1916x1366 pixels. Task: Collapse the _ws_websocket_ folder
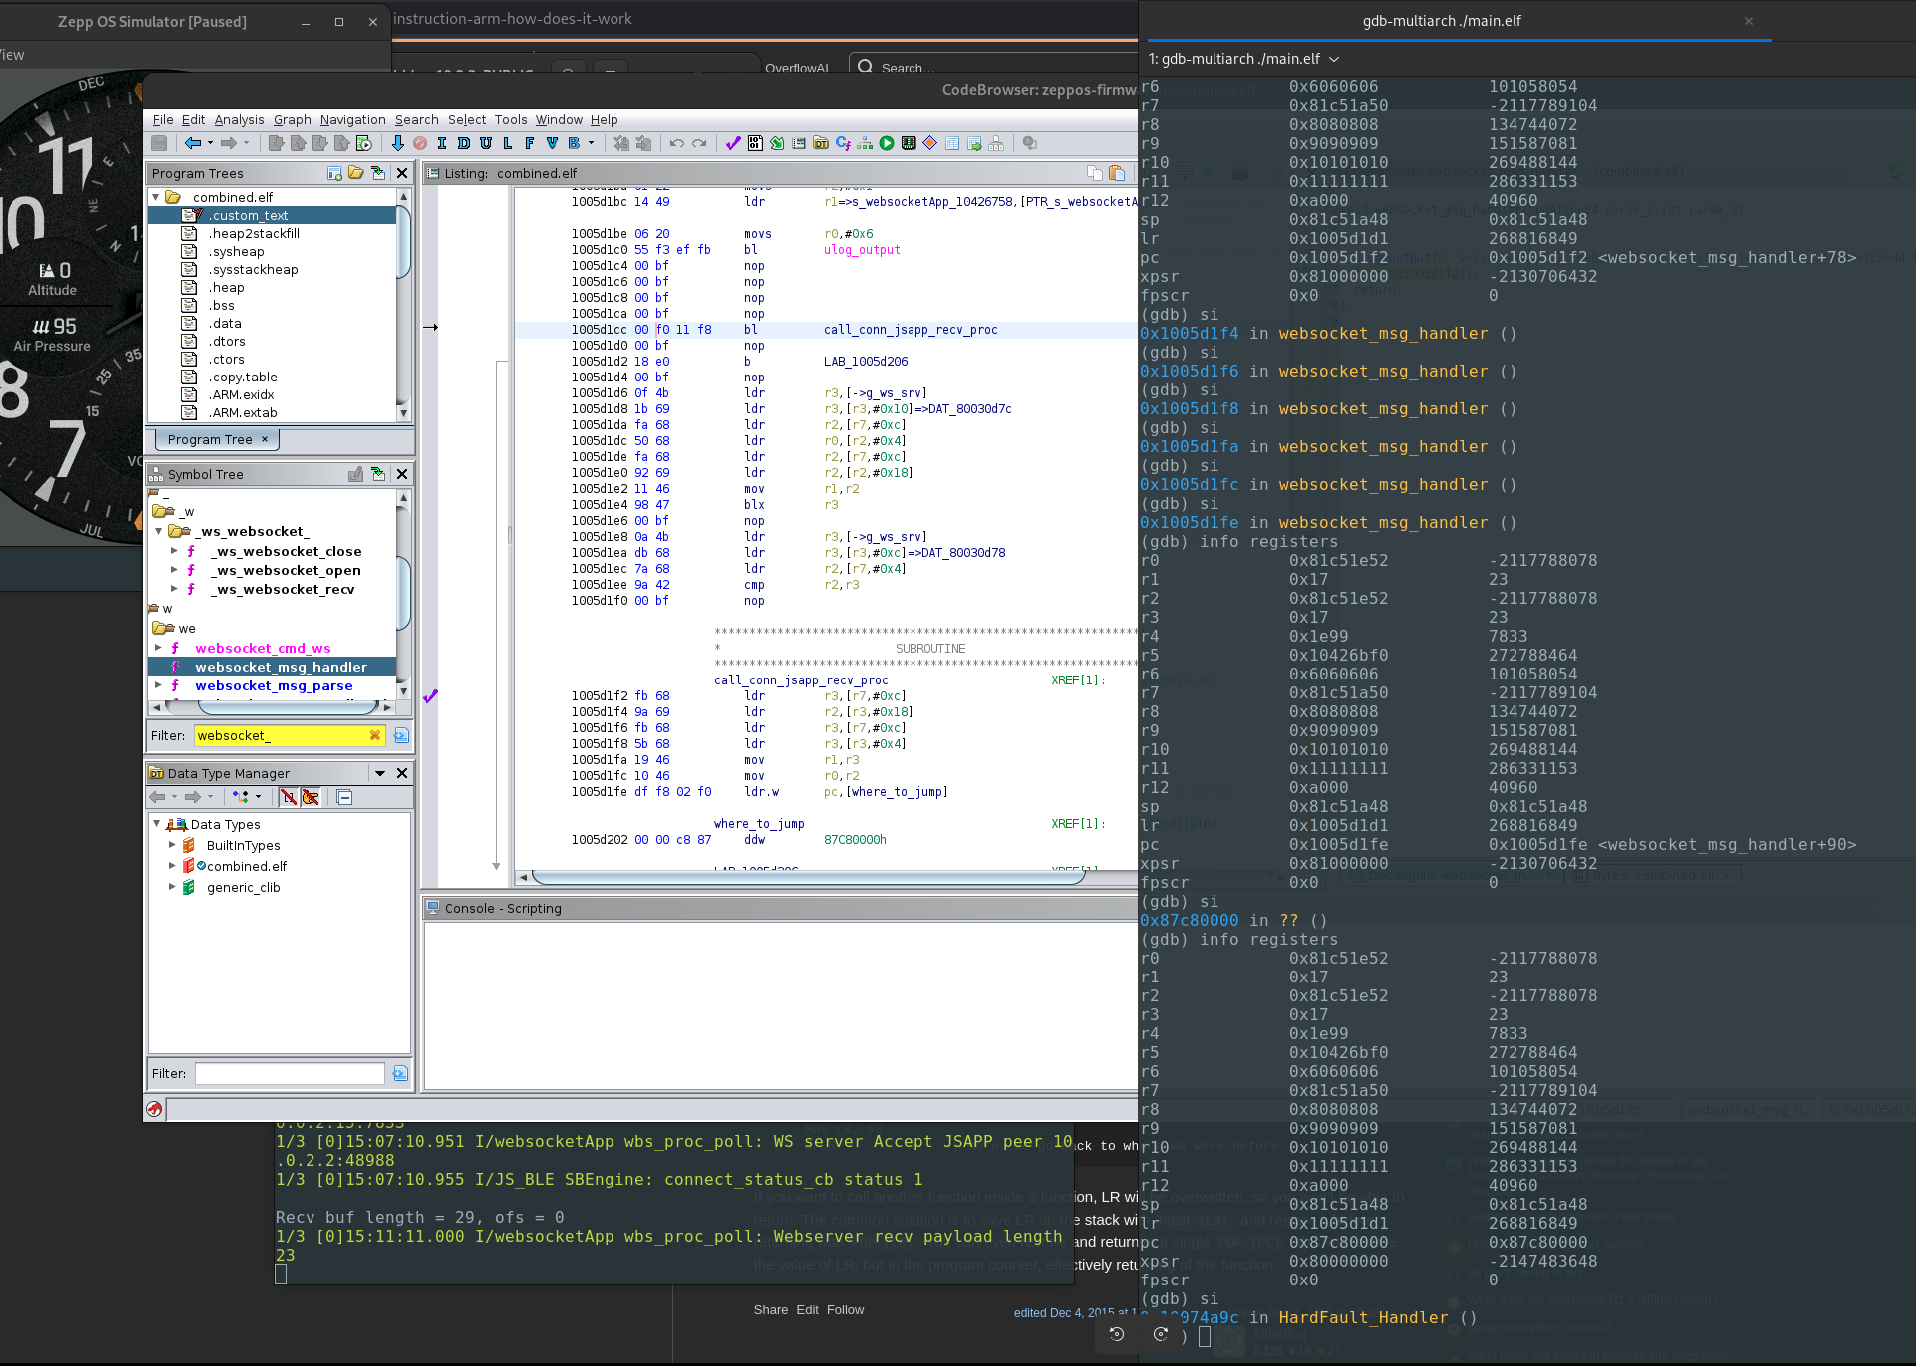click(x=158, y=531)
